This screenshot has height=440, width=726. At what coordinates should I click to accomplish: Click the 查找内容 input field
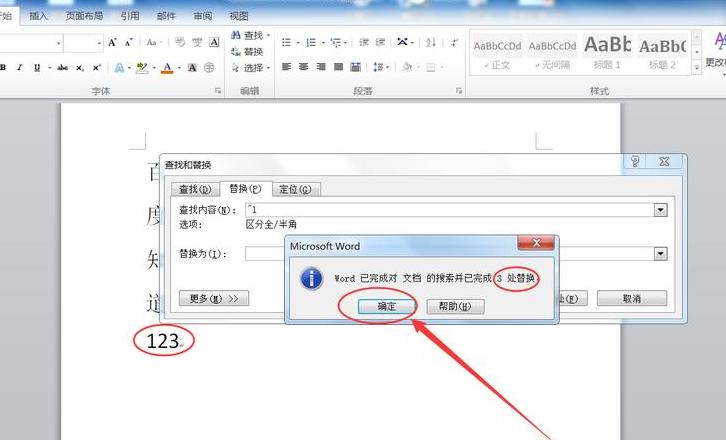[450, 210]
